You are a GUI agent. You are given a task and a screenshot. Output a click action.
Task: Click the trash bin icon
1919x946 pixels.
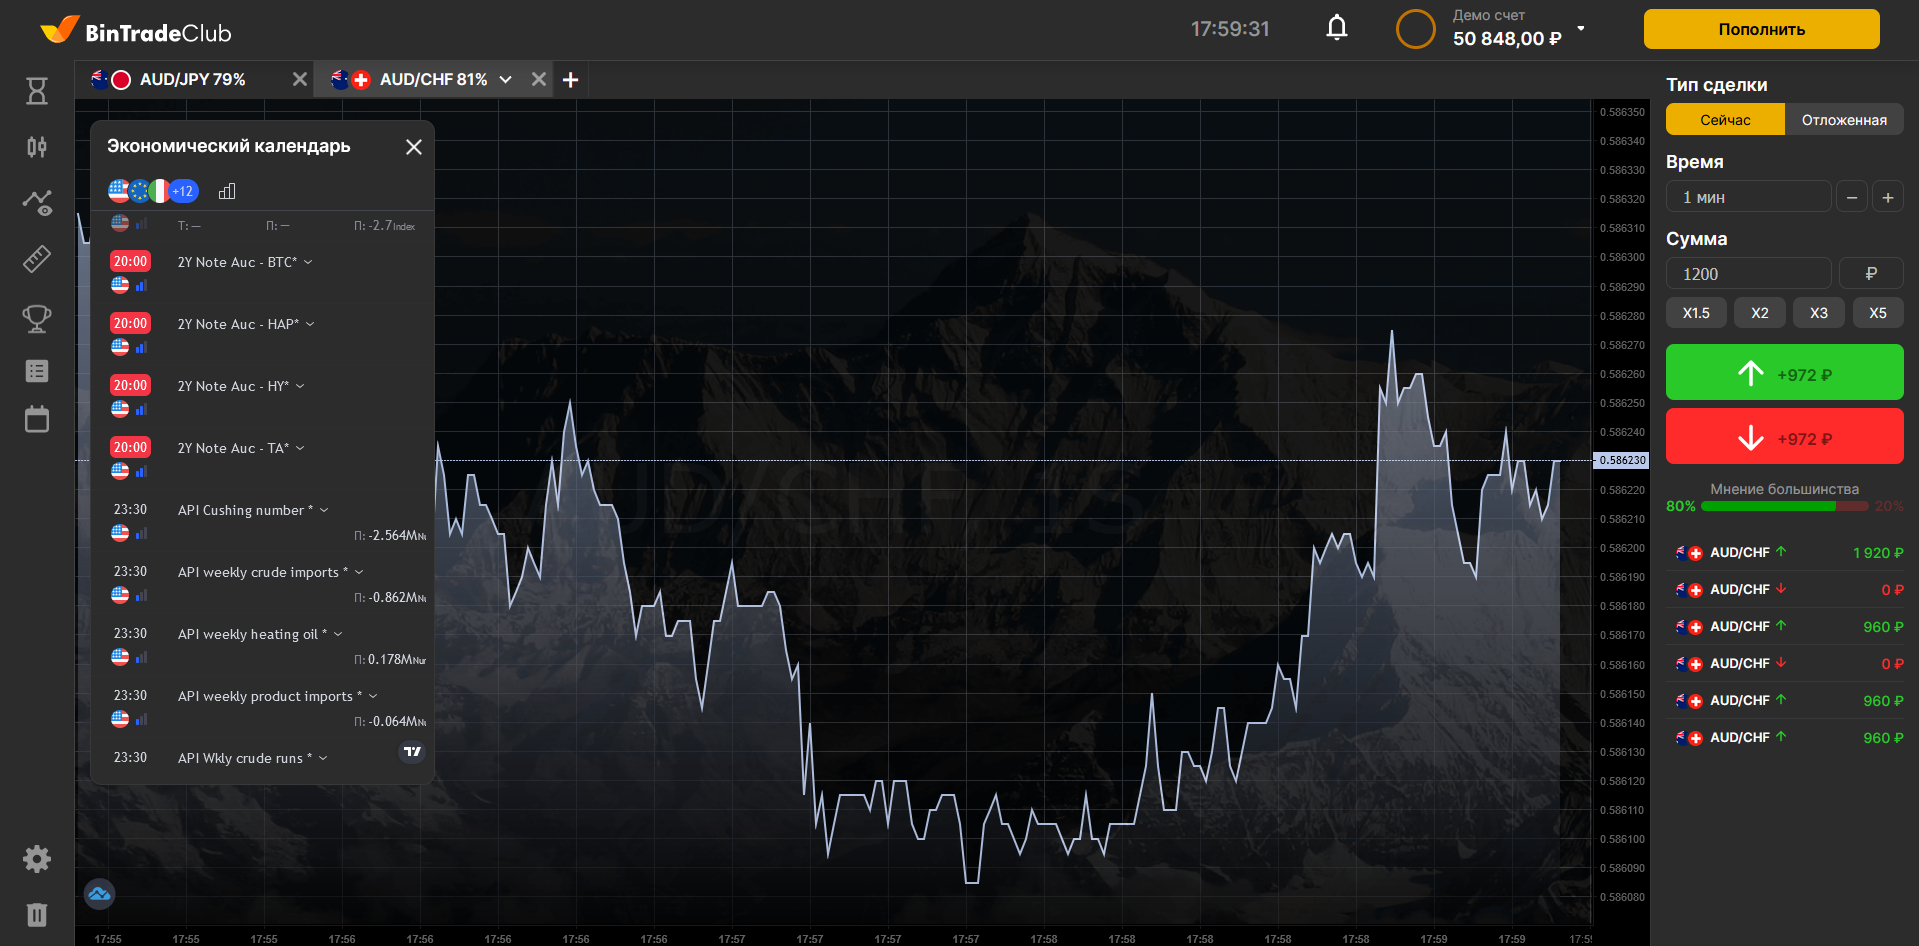[37, 914]
